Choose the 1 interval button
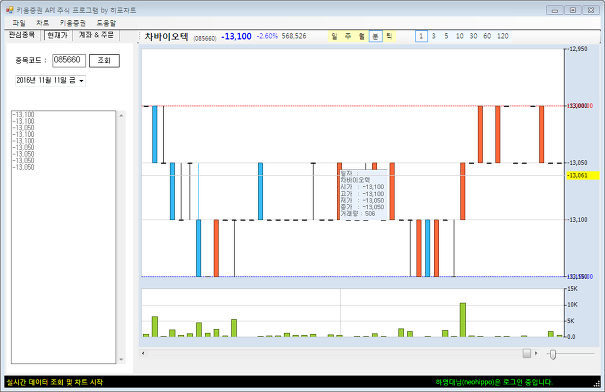 [x=421, y=36]
